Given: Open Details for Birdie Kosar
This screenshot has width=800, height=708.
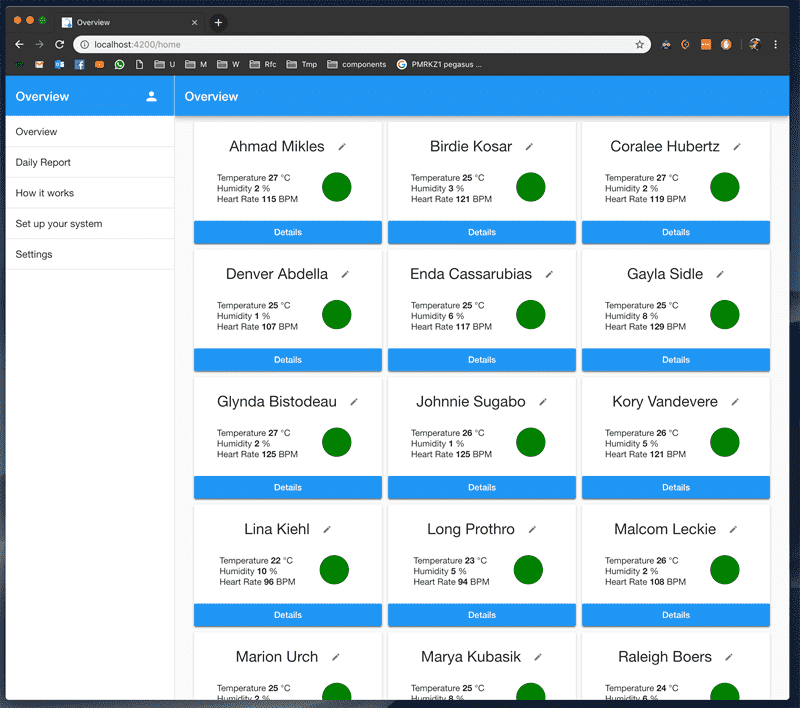Looking at the screenshot, I should [x=482, y=232].
